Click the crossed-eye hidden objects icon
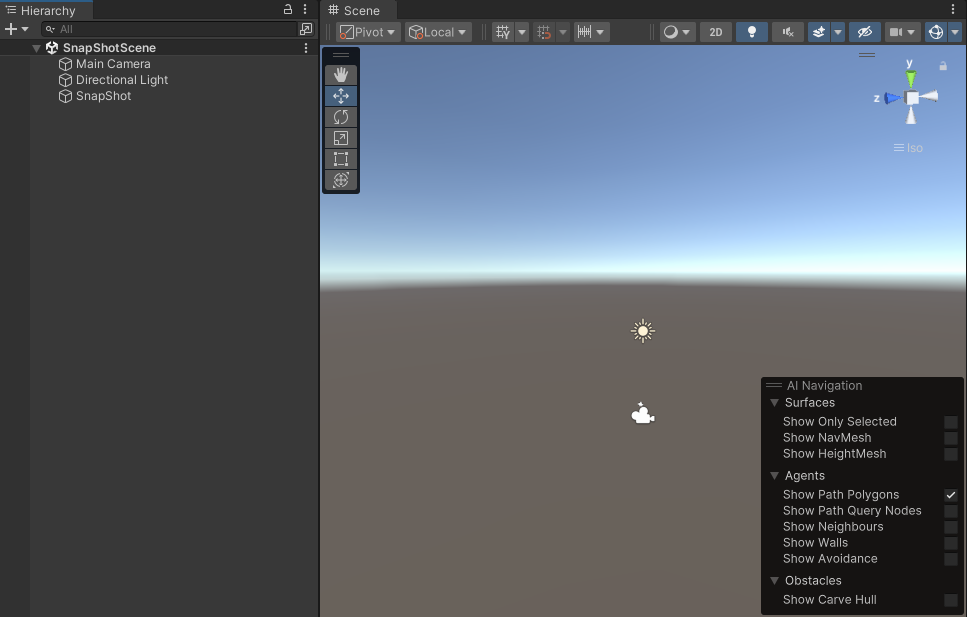This screenshot has height=617, width=967. point(865,32)
